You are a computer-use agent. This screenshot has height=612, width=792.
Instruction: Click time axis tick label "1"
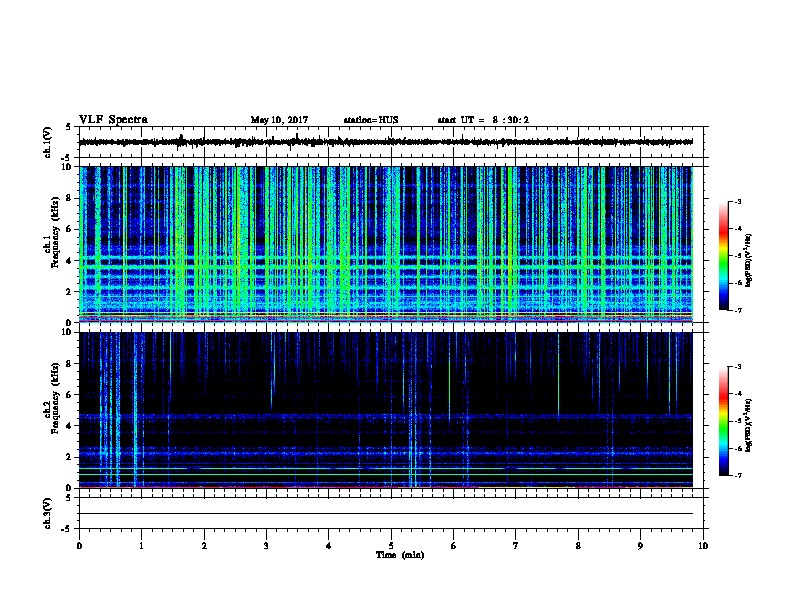click(x=141, y=546)
